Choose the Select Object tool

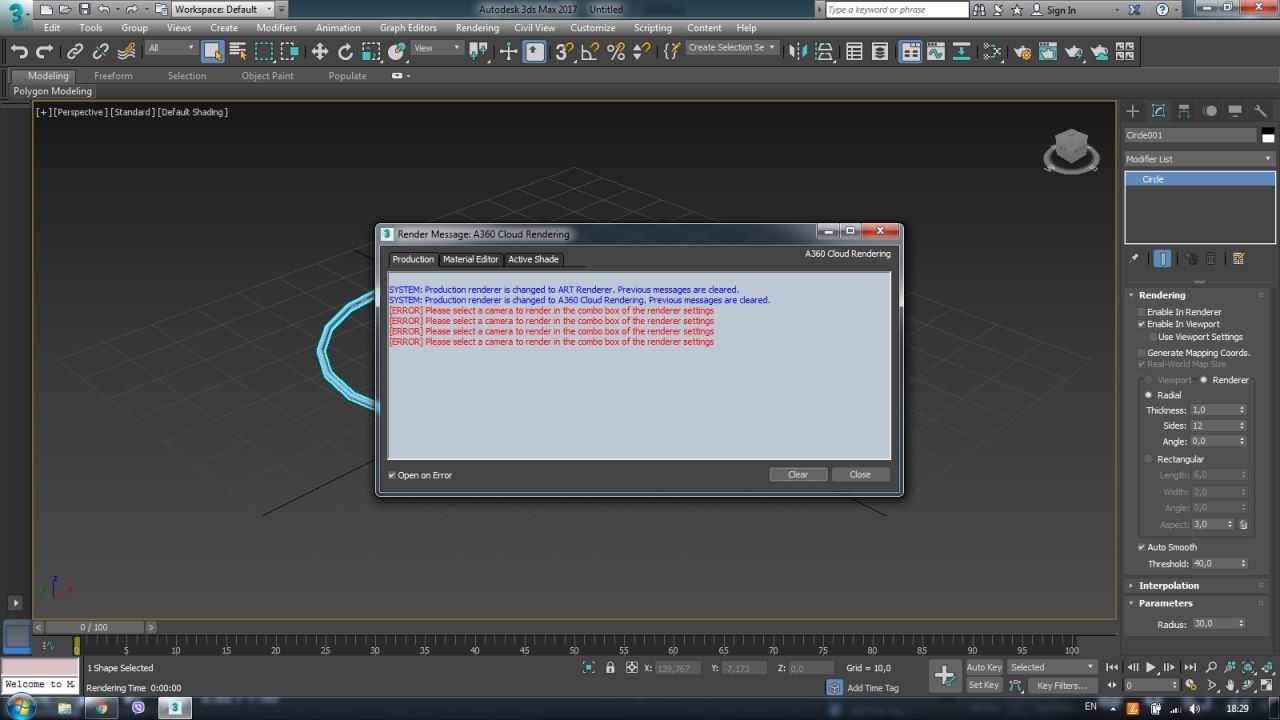[x=212, y=52]
